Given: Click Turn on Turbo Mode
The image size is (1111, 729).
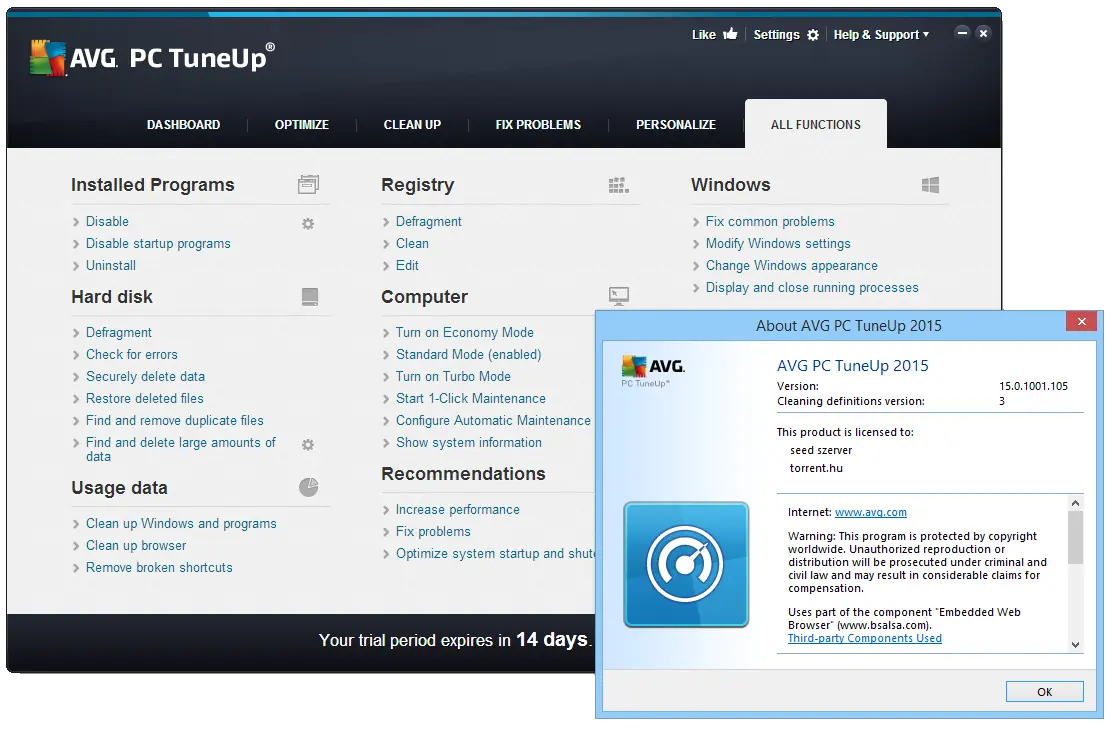Looking at the screenshot, I should [x=453, y=376].
